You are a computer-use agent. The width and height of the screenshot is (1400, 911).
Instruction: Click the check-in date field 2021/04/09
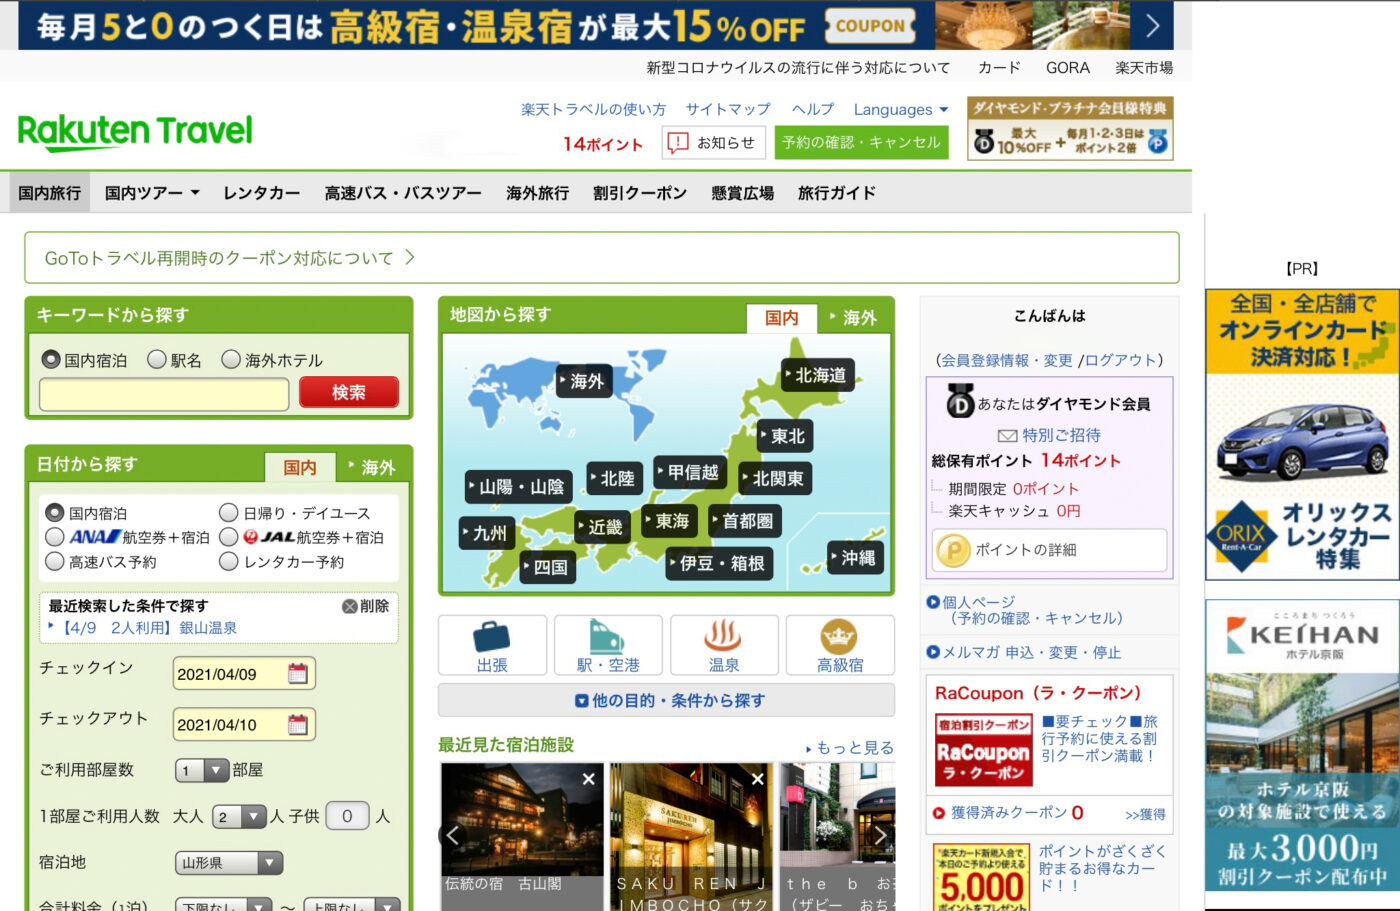[243, 673]
